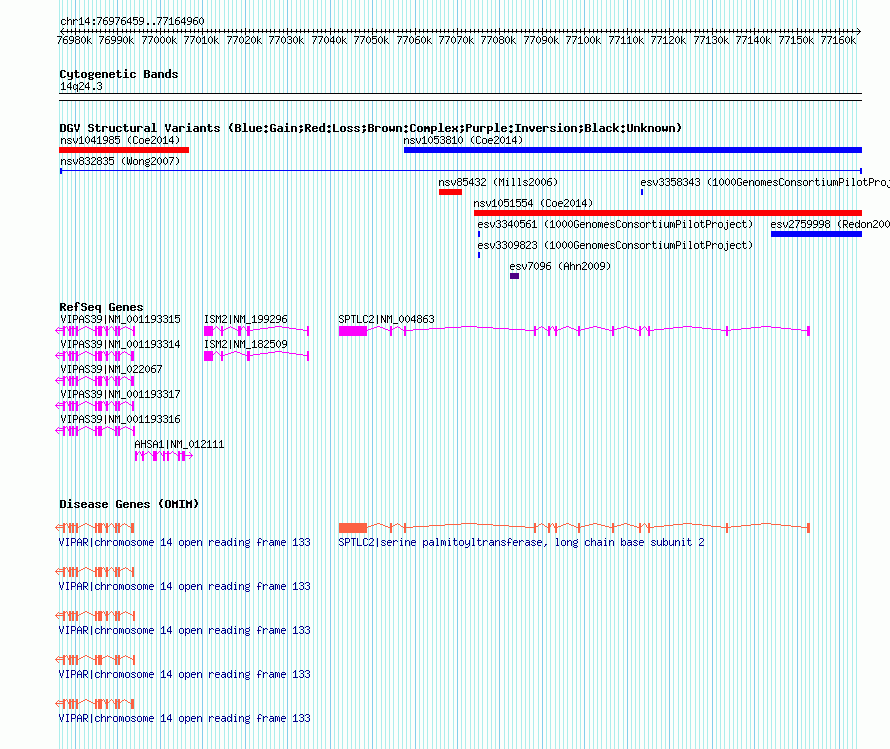Screen dimensions: 890x749
Task: Click the nsv1051554 (Coe2014) text label
Action: (x=533, y=203)
